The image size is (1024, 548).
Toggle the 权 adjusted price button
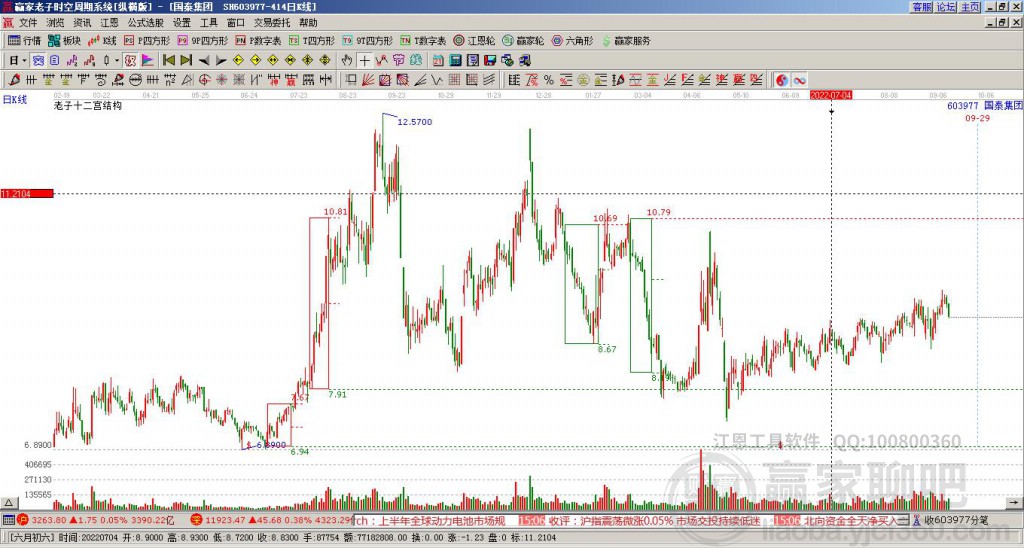click(x=130, y=60)
